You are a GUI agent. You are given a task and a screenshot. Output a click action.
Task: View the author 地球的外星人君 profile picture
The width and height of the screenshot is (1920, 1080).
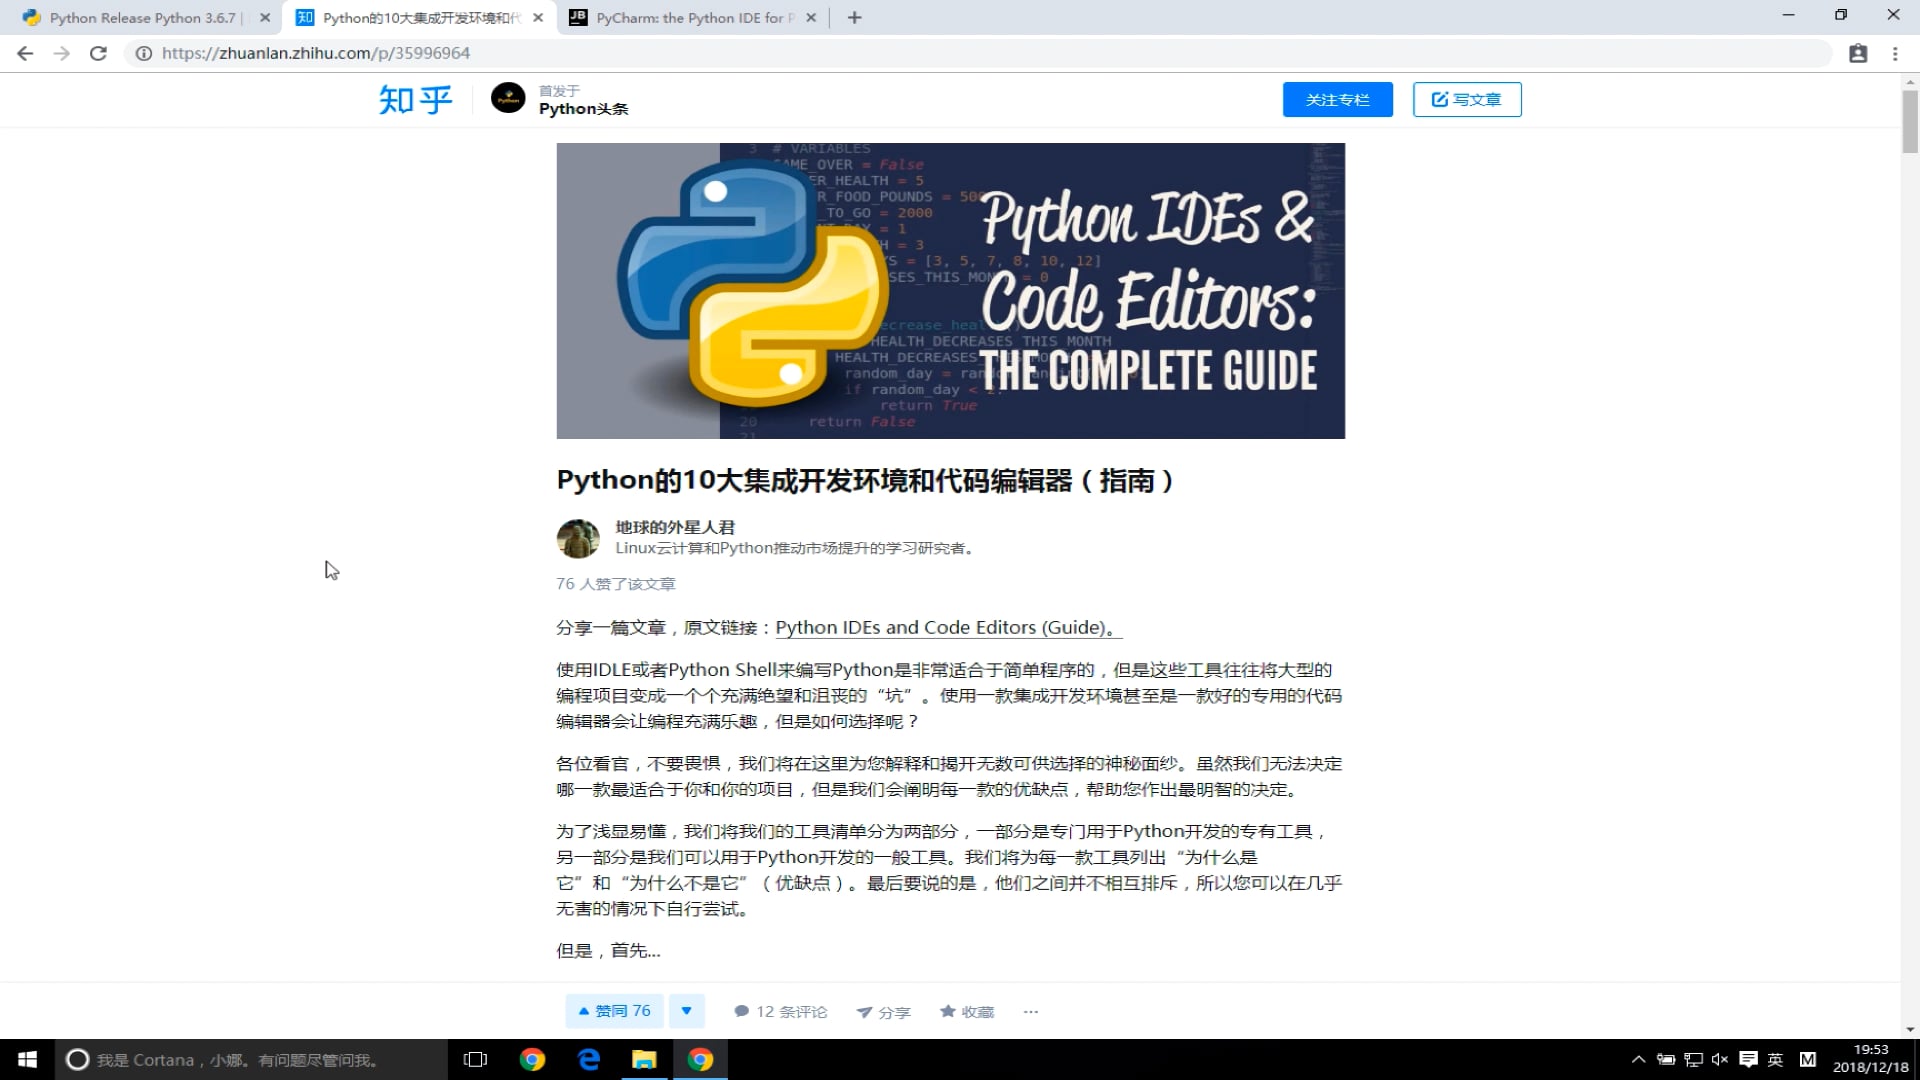click(x=577, y=538)
